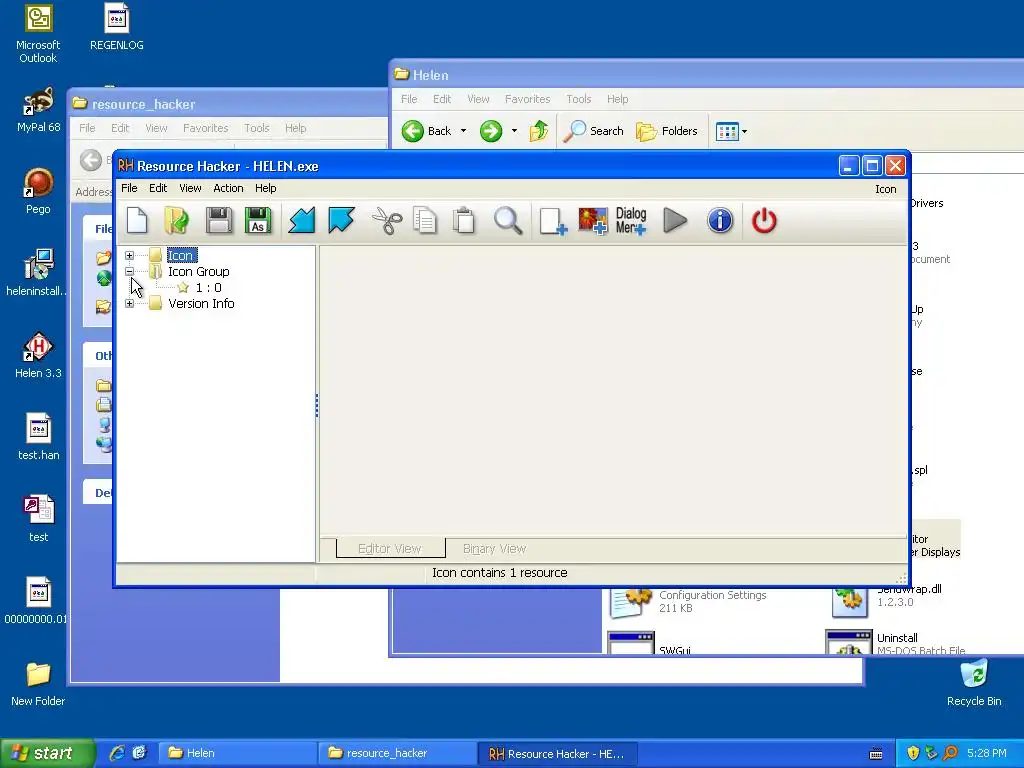The width and height of the screenshot is (1024, 768).
Task: Click the security shield tray icon
Action: (x=913, y=753)
